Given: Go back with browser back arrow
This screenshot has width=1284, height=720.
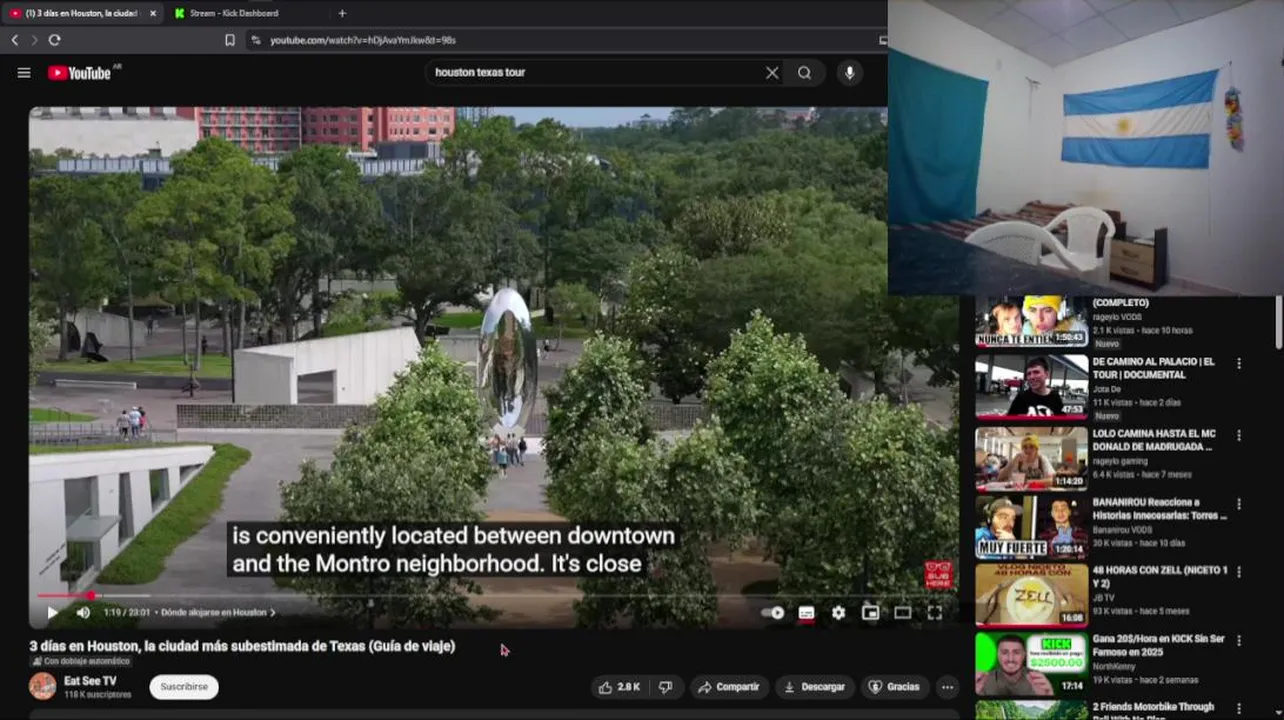Looking at the screenshot, I should 14,40.
